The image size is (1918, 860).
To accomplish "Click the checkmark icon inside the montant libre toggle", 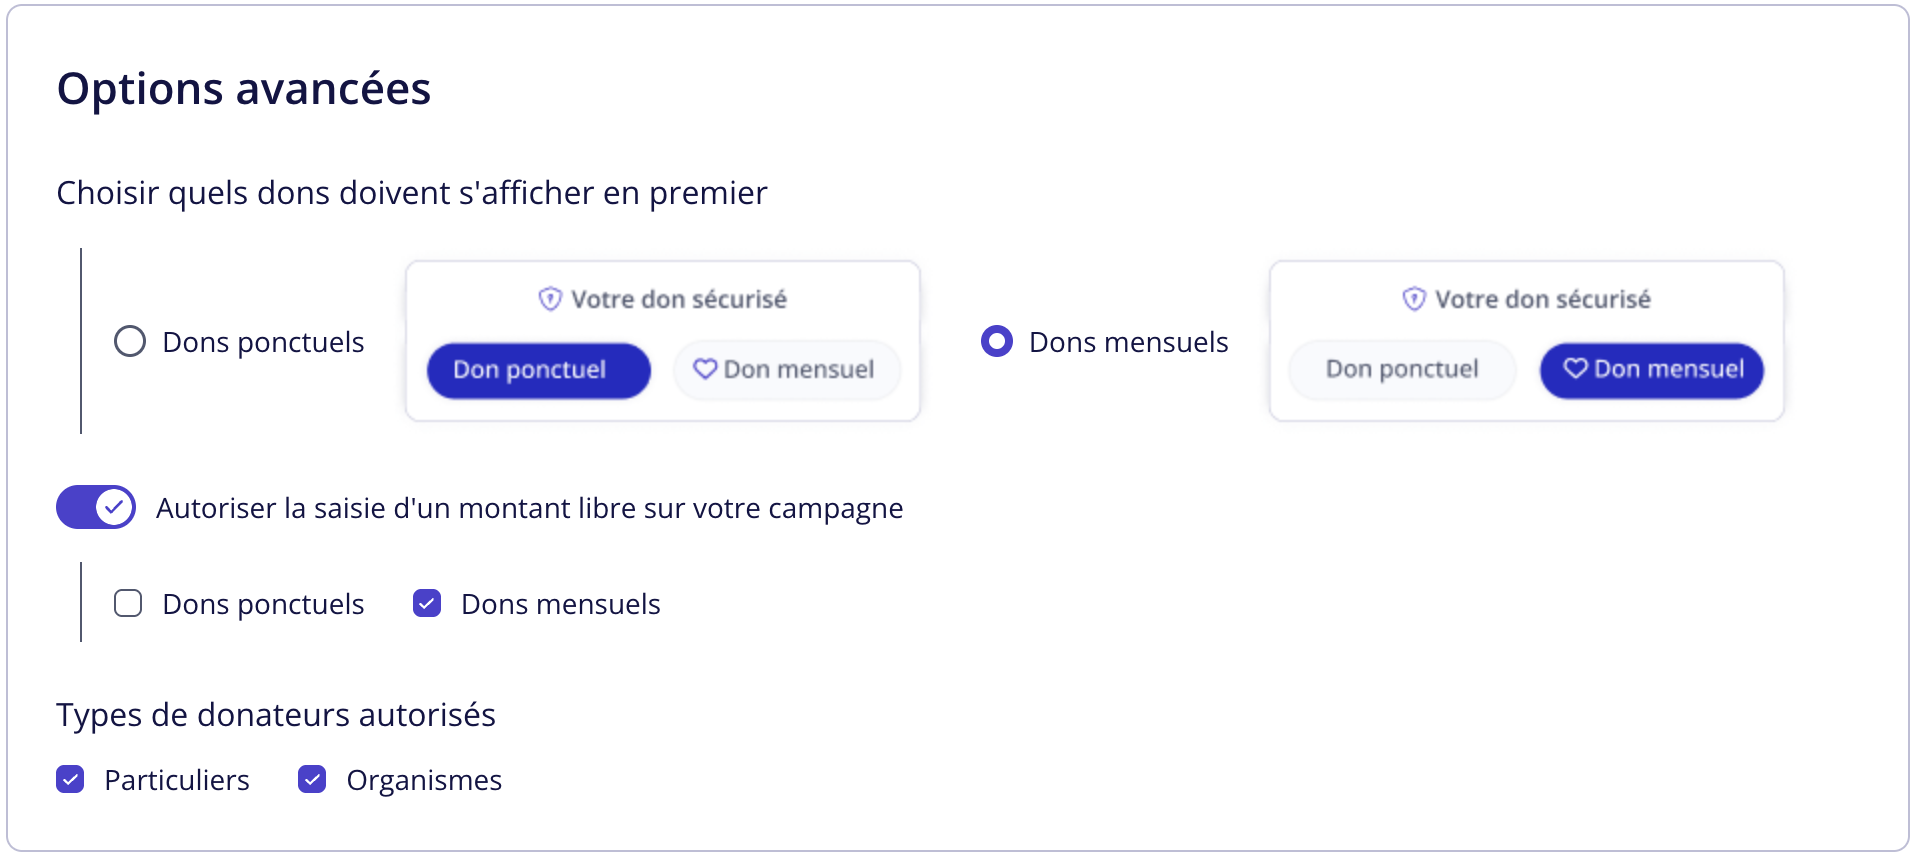I will pyautogui.click(x=114, y=507).
